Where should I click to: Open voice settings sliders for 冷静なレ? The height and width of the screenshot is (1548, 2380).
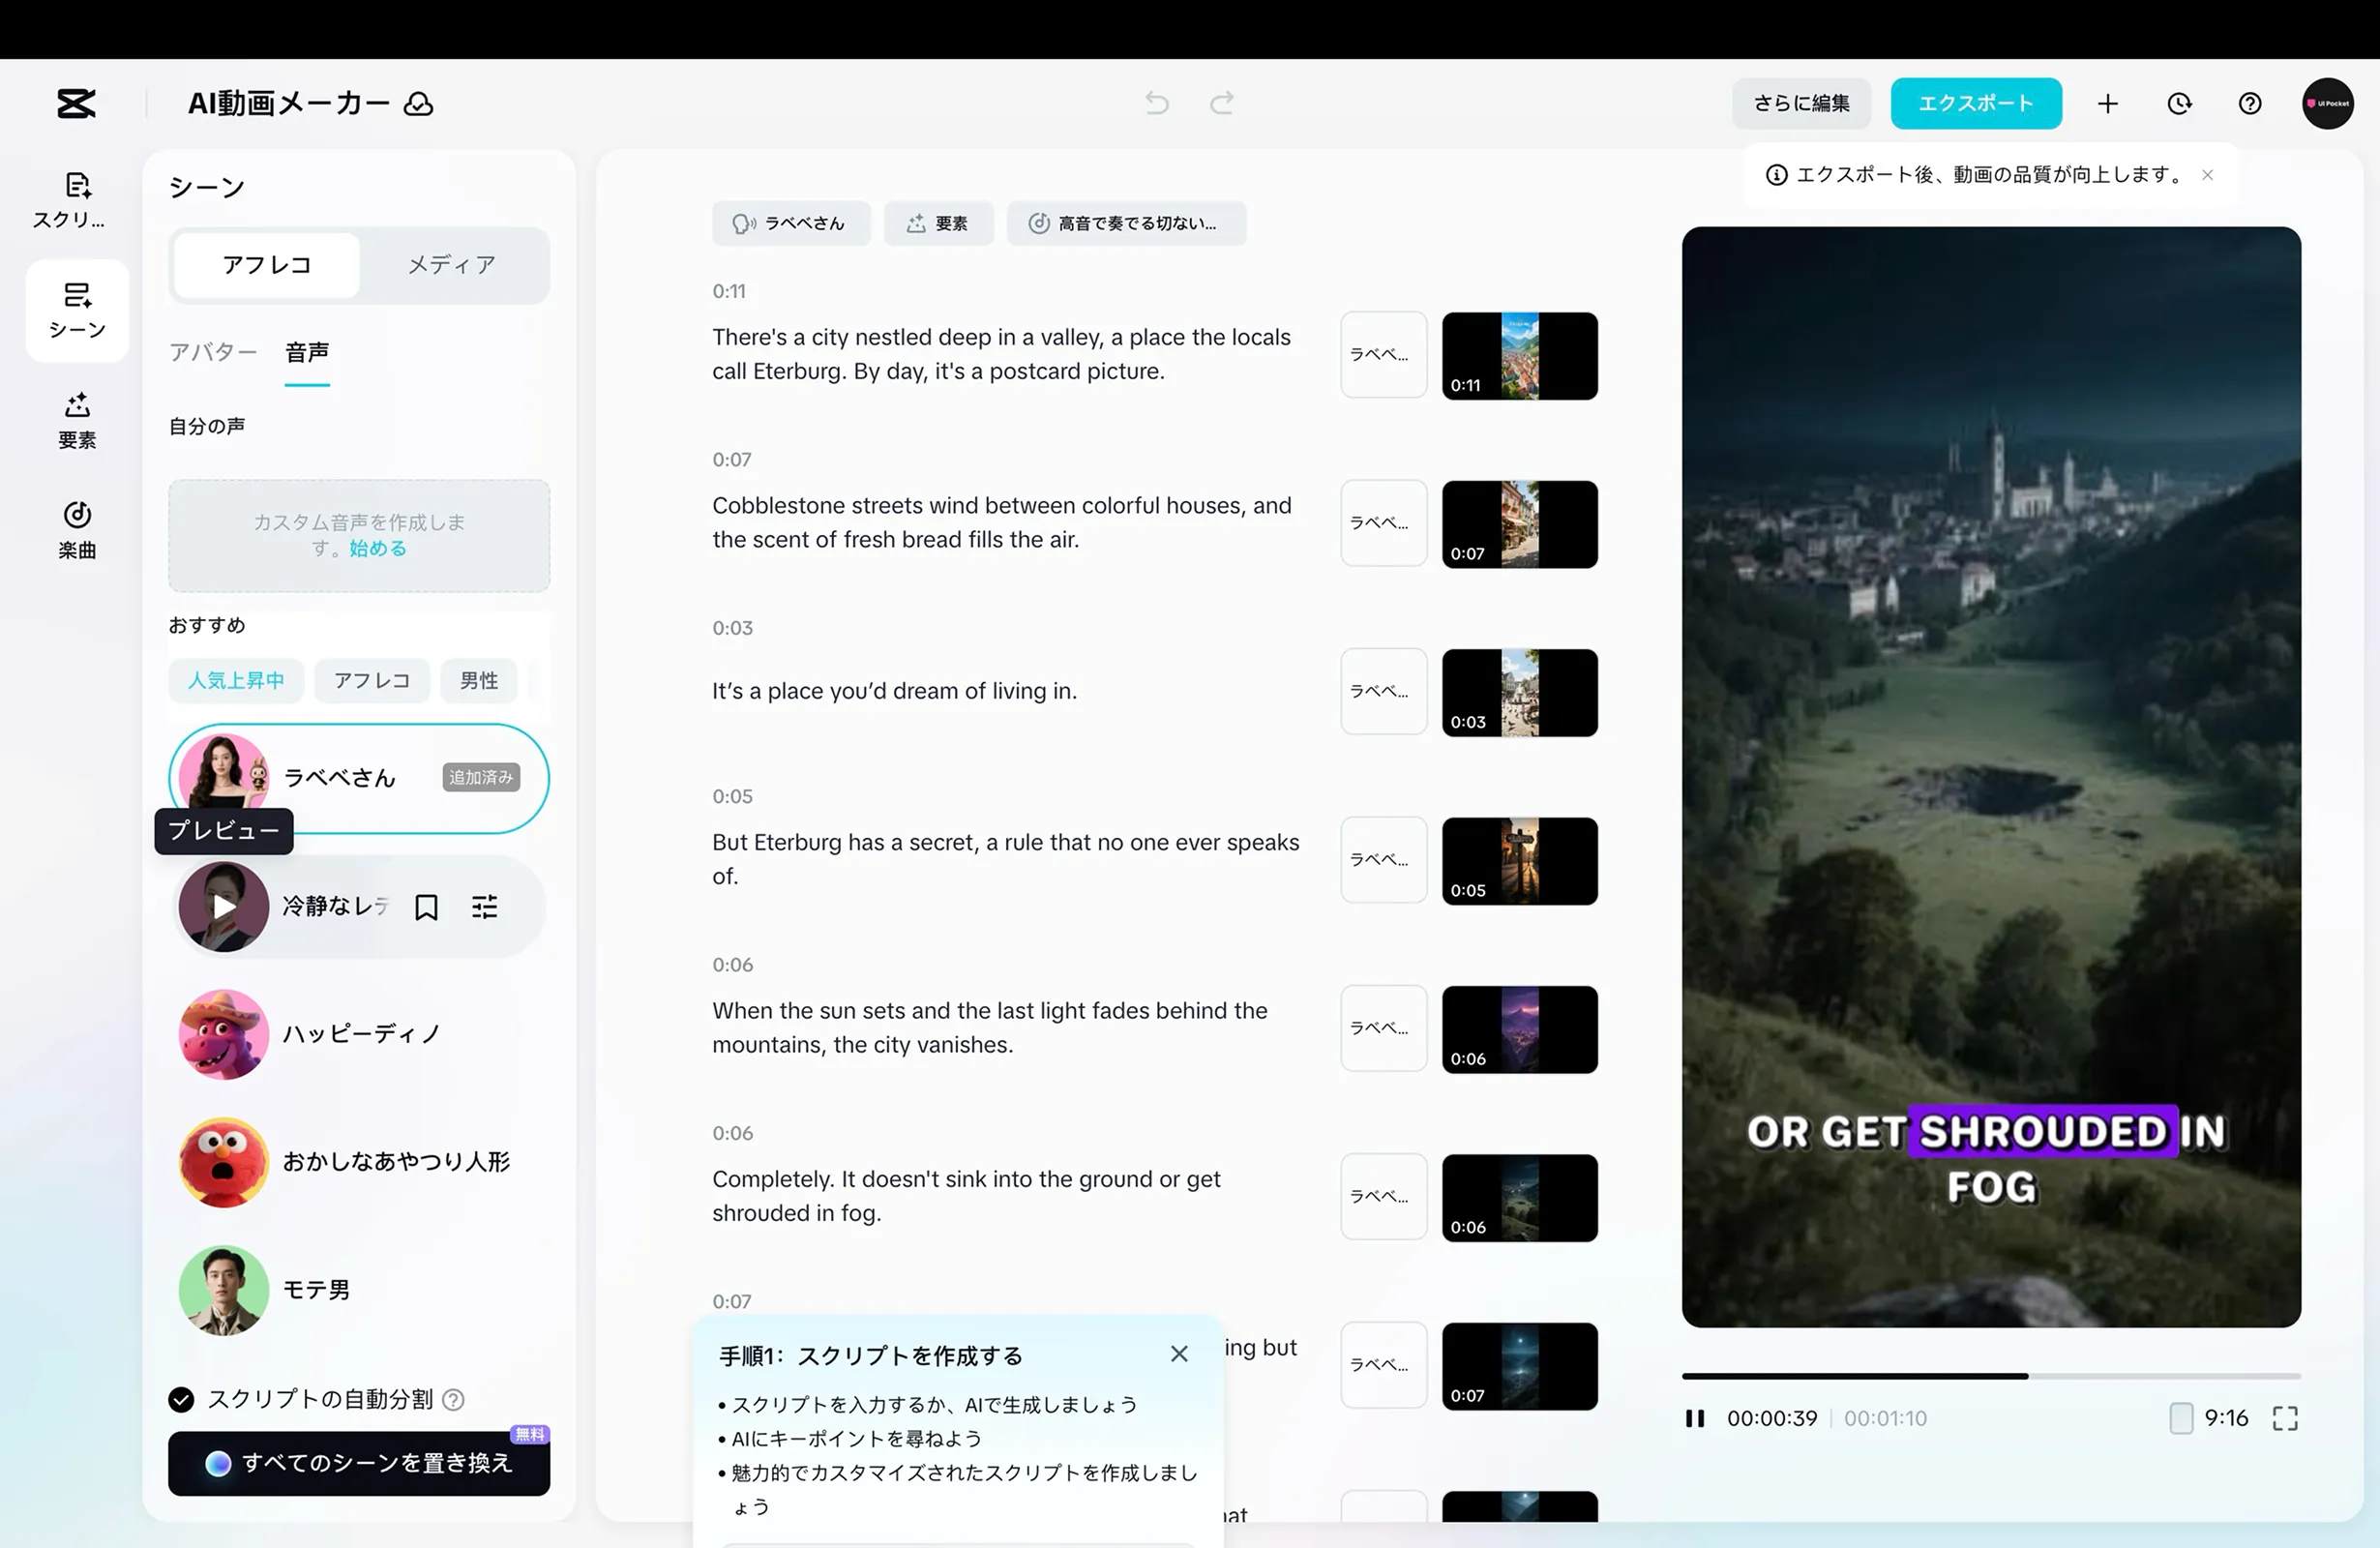tap(484, 906)
